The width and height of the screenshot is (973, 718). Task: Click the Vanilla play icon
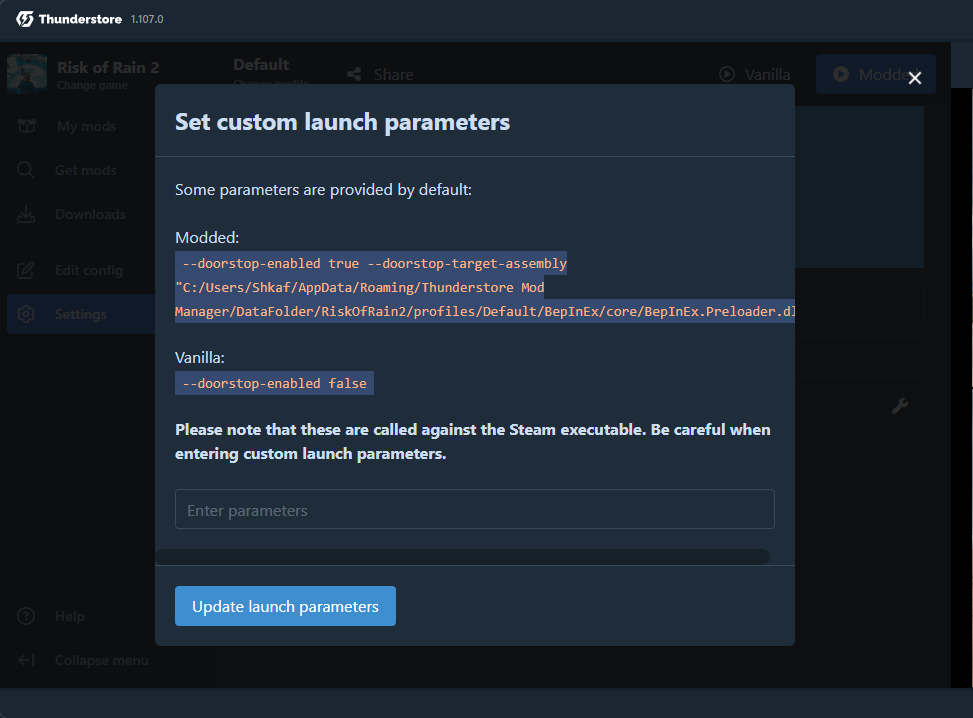click(x=727, y=74)
